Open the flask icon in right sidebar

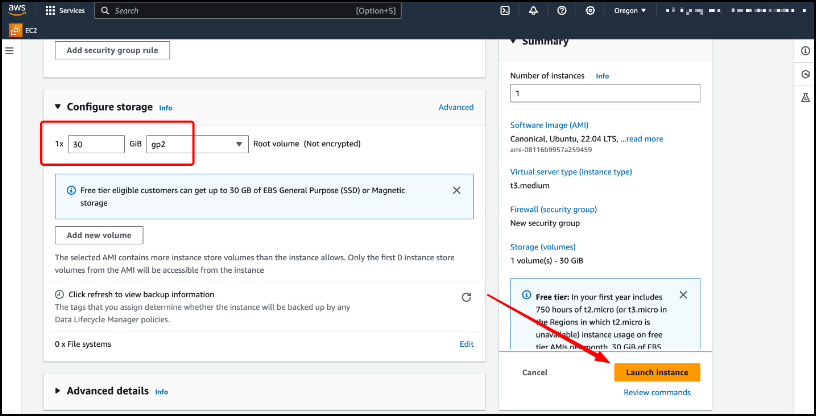point(806,97)
